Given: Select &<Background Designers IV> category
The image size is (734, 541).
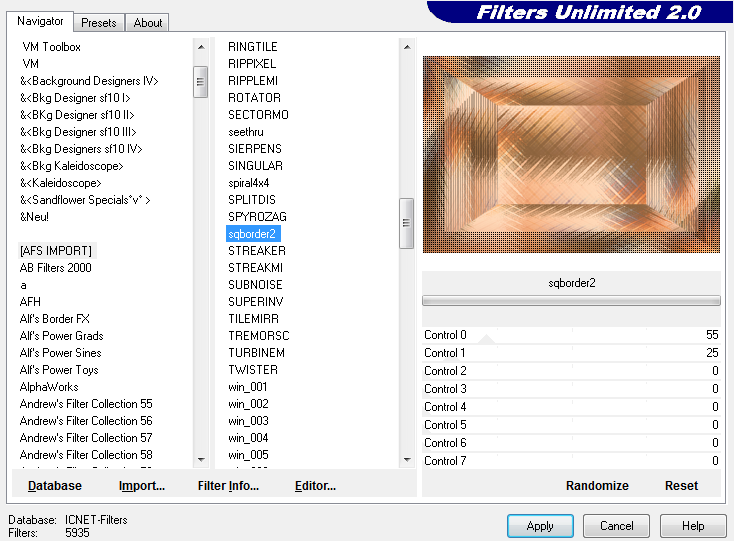Looking at the screenshot, I should pos(89,81).
